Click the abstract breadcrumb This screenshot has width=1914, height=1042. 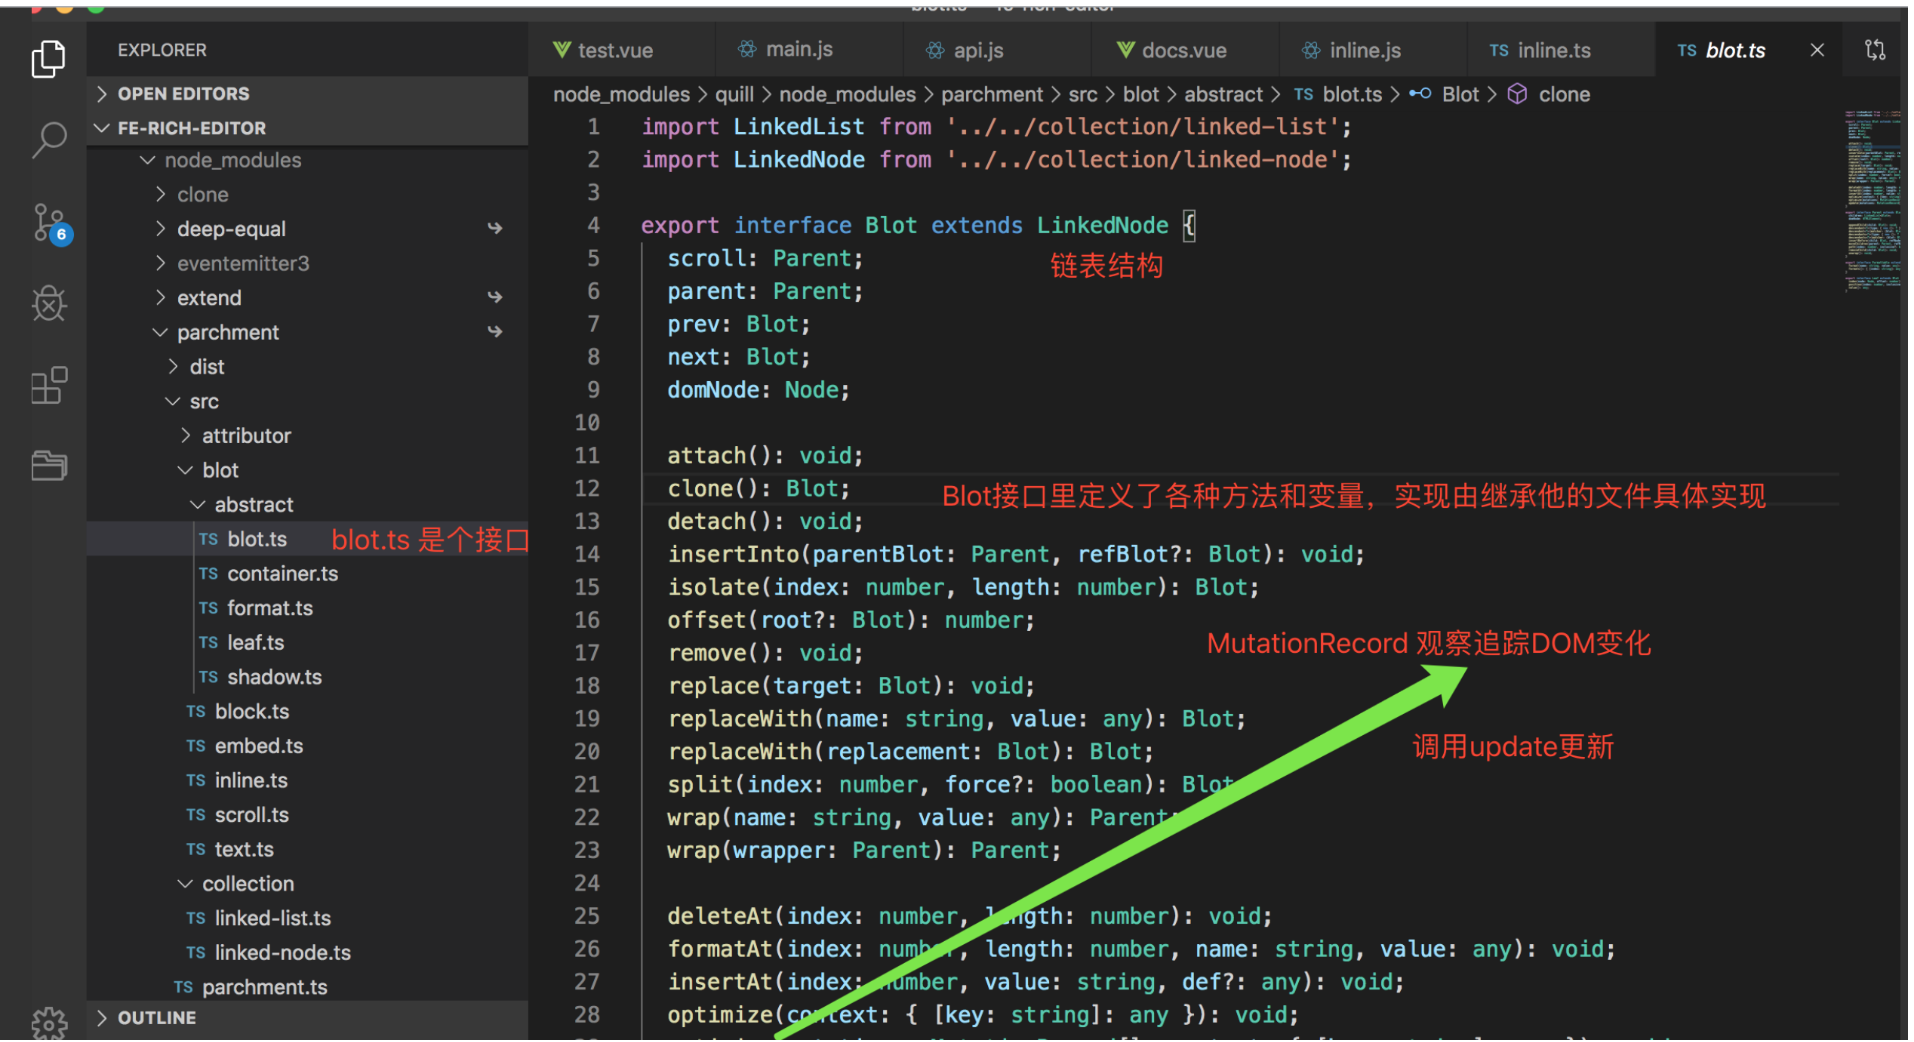pos(1224,94)
